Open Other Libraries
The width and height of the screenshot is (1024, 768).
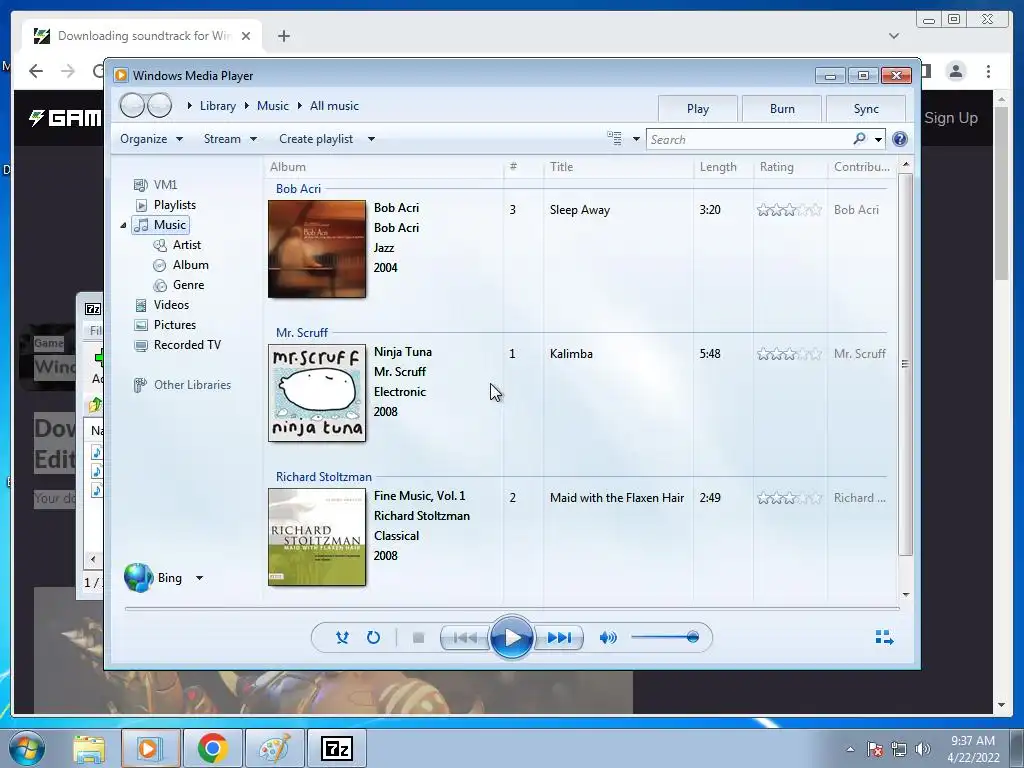[182, 385]
